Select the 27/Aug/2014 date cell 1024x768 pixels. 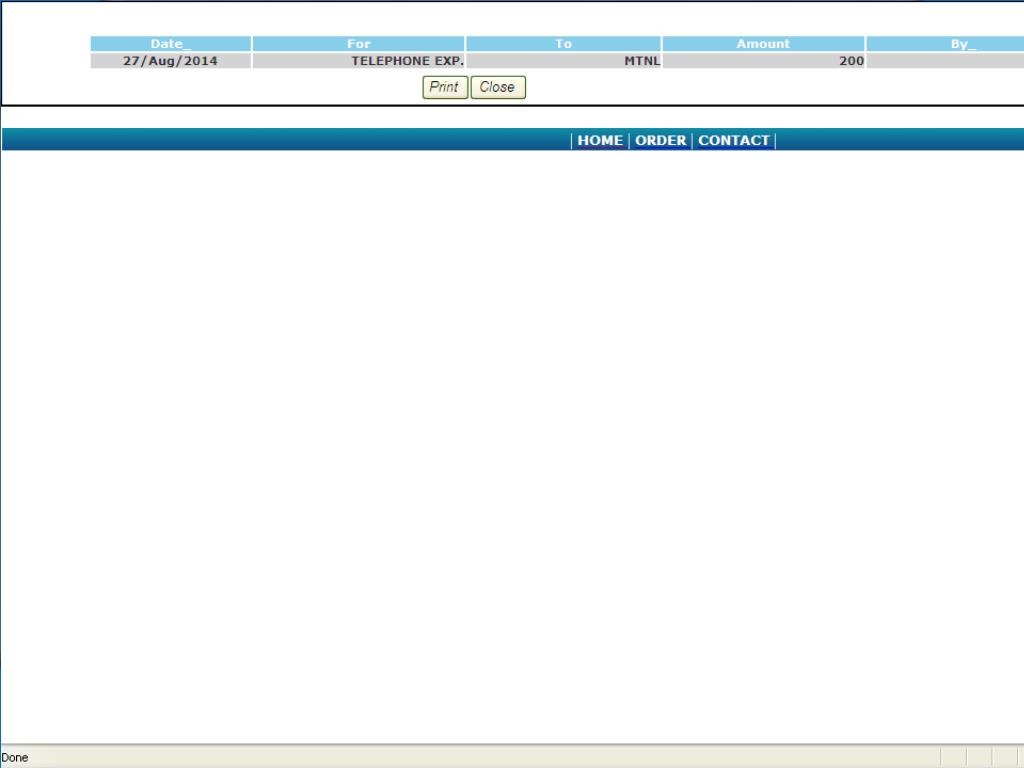tap(170, 61)
